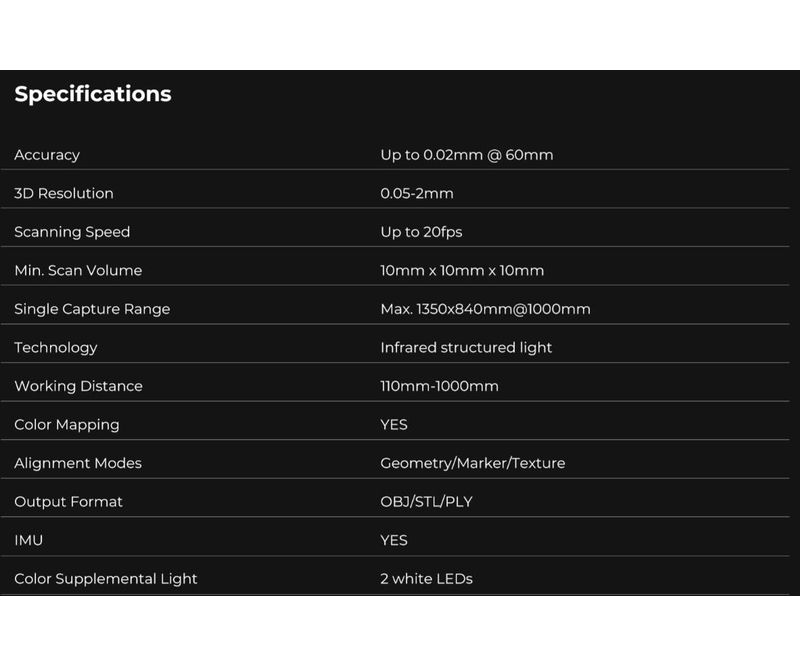Click the Geometry/Marker/Texture alignment value
This screenshot has height=667, width=800.
tap(472, 463)
